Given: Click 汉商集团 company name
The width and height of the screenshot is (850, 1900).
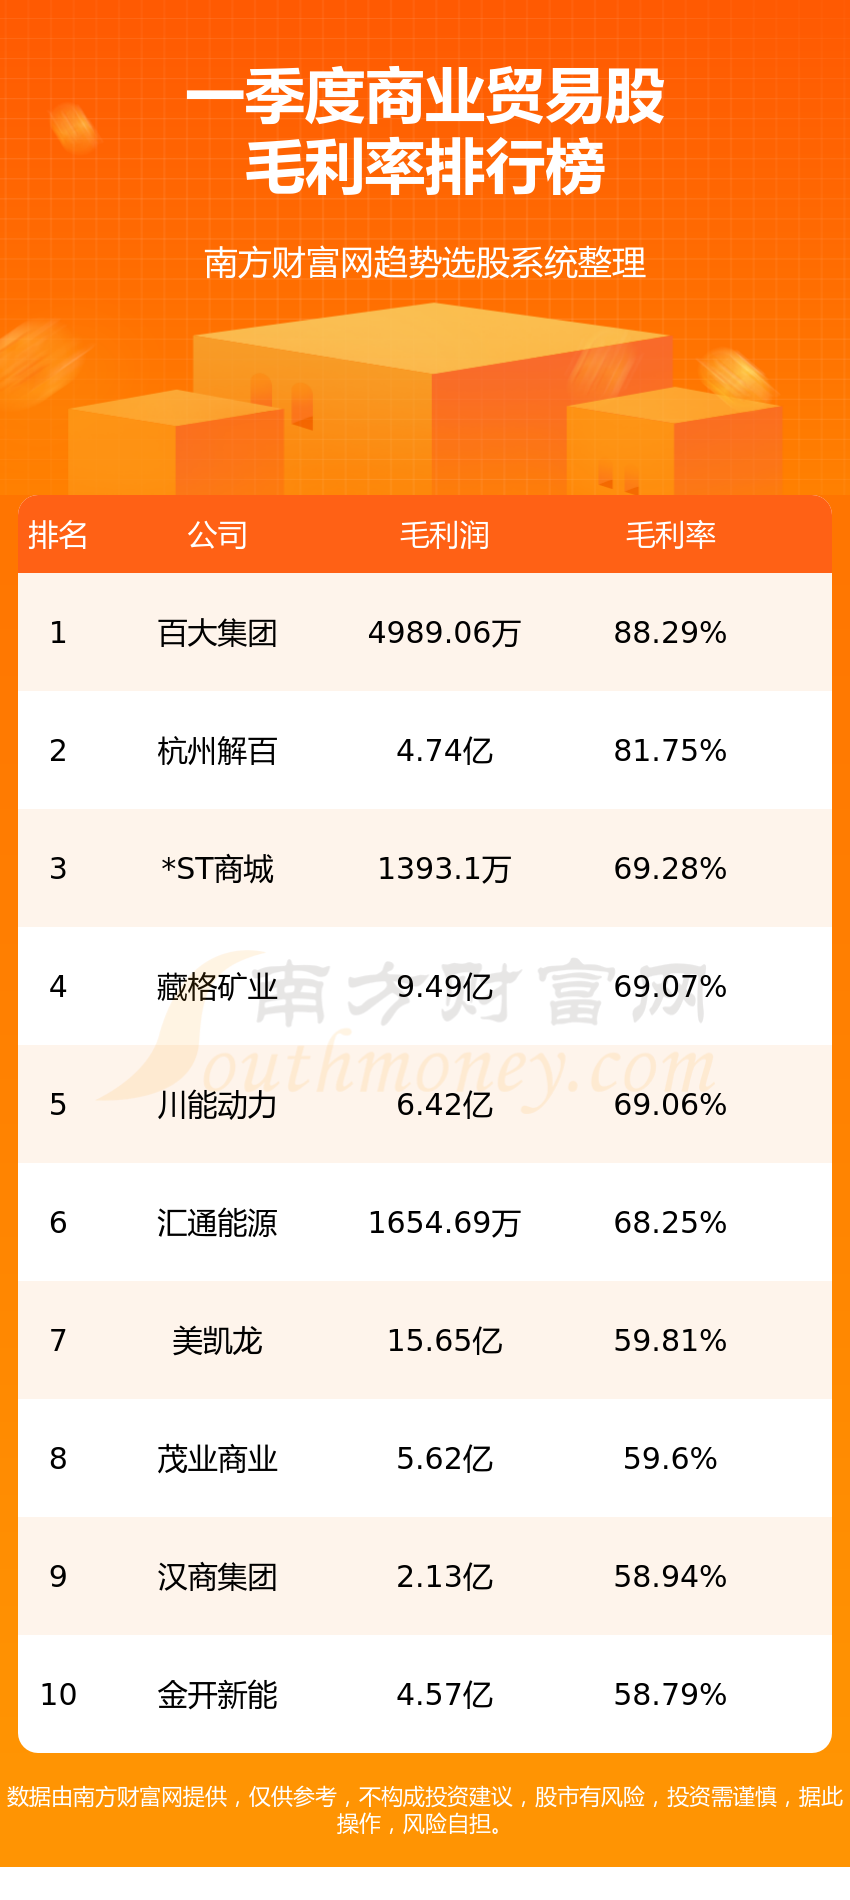Looking at the screenshot, I should (x=217, y=1577).
